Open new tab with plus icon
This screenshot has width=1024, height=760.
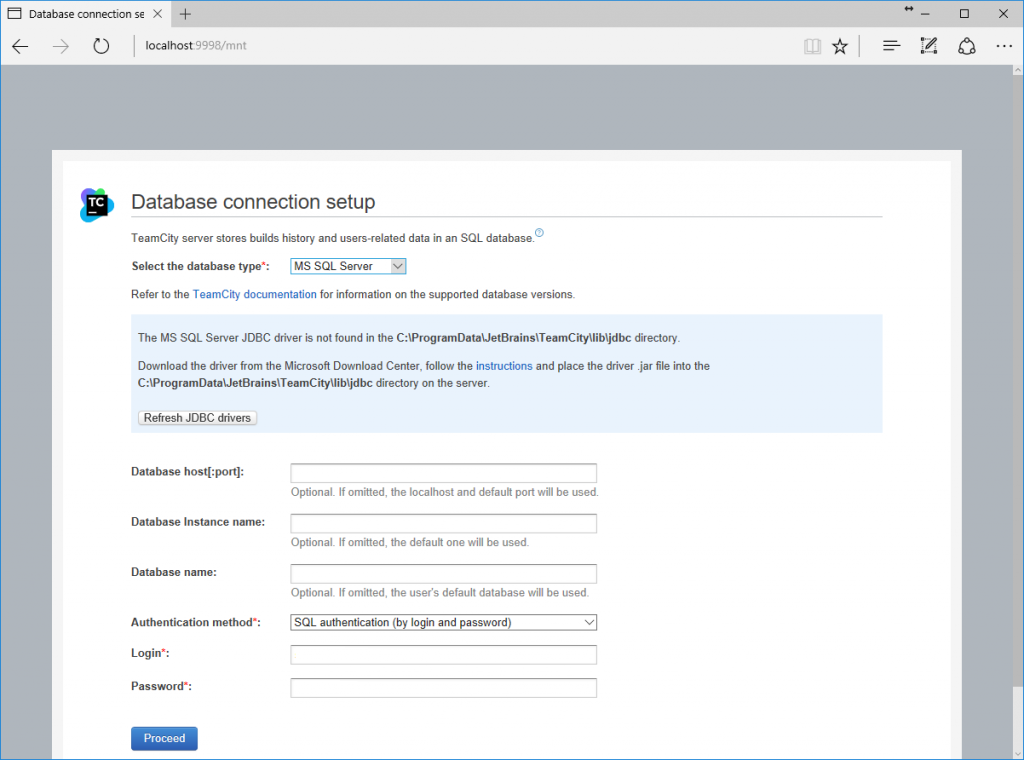point(185,14)
